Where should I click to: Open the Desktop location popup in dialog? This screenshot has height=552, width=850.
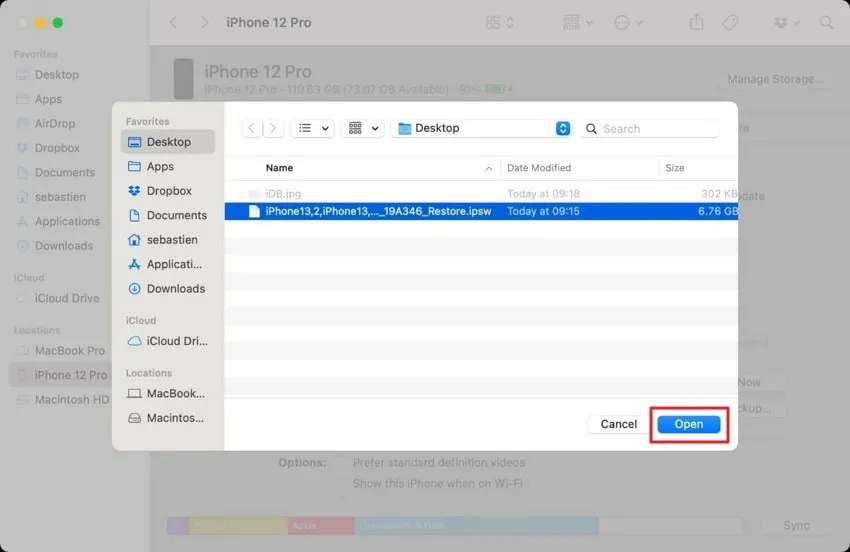click(481, 129)
